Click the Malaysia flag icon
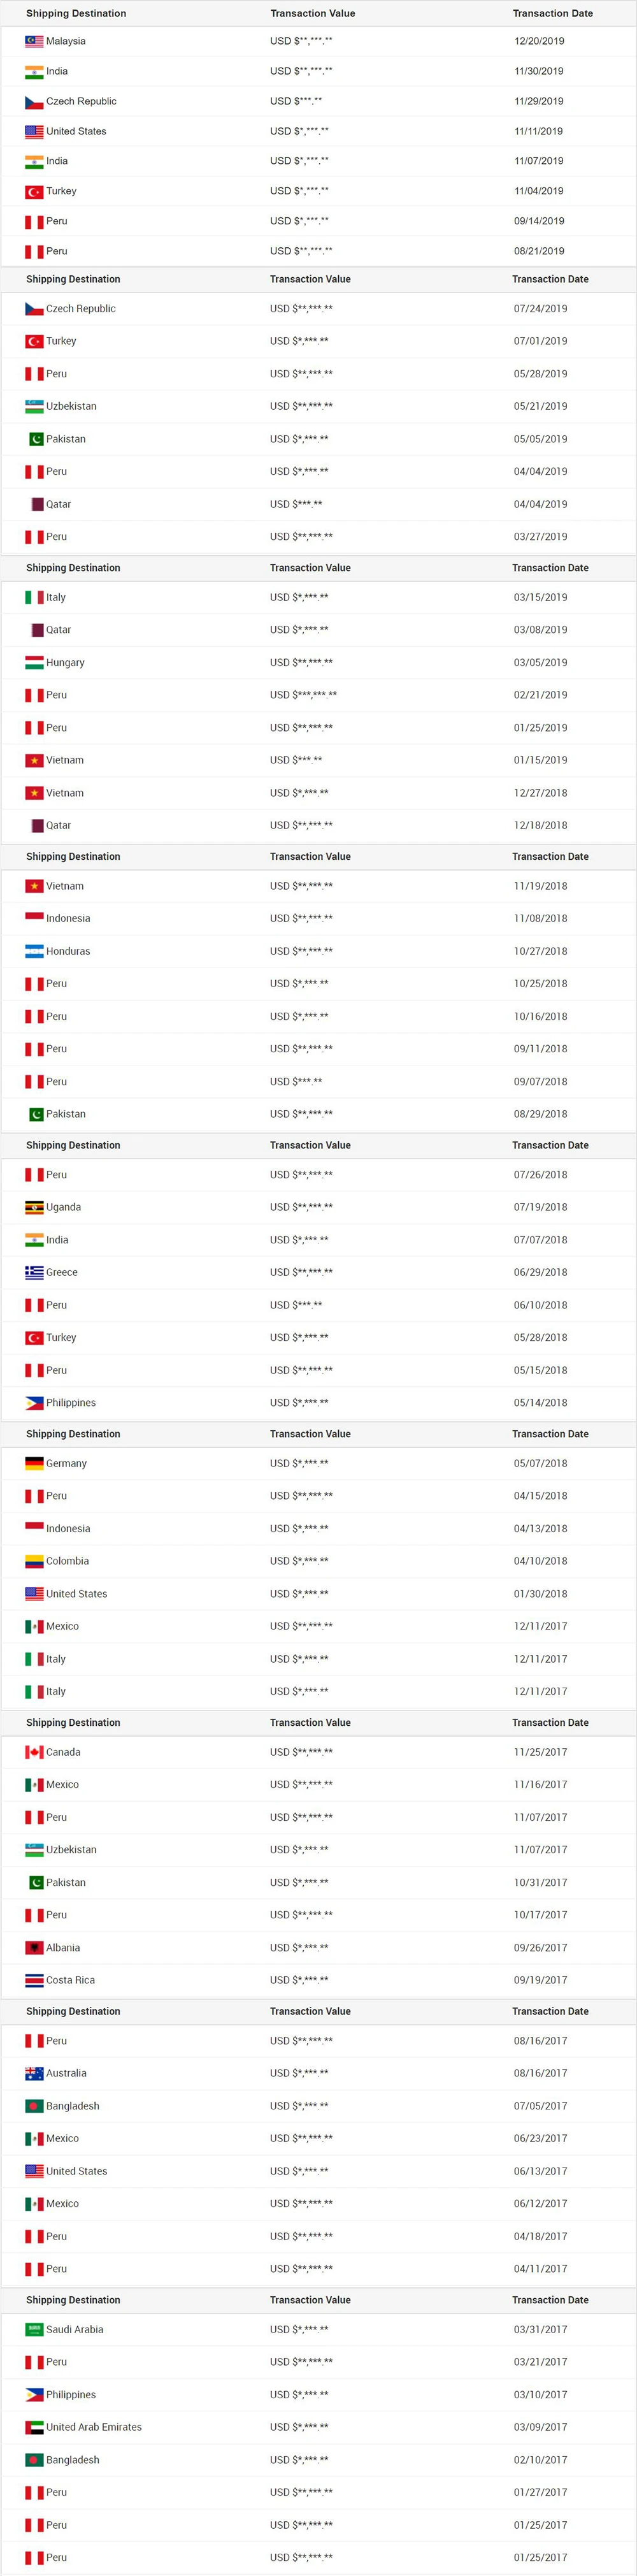This screenshot has height=2576, width=637. 34,41
